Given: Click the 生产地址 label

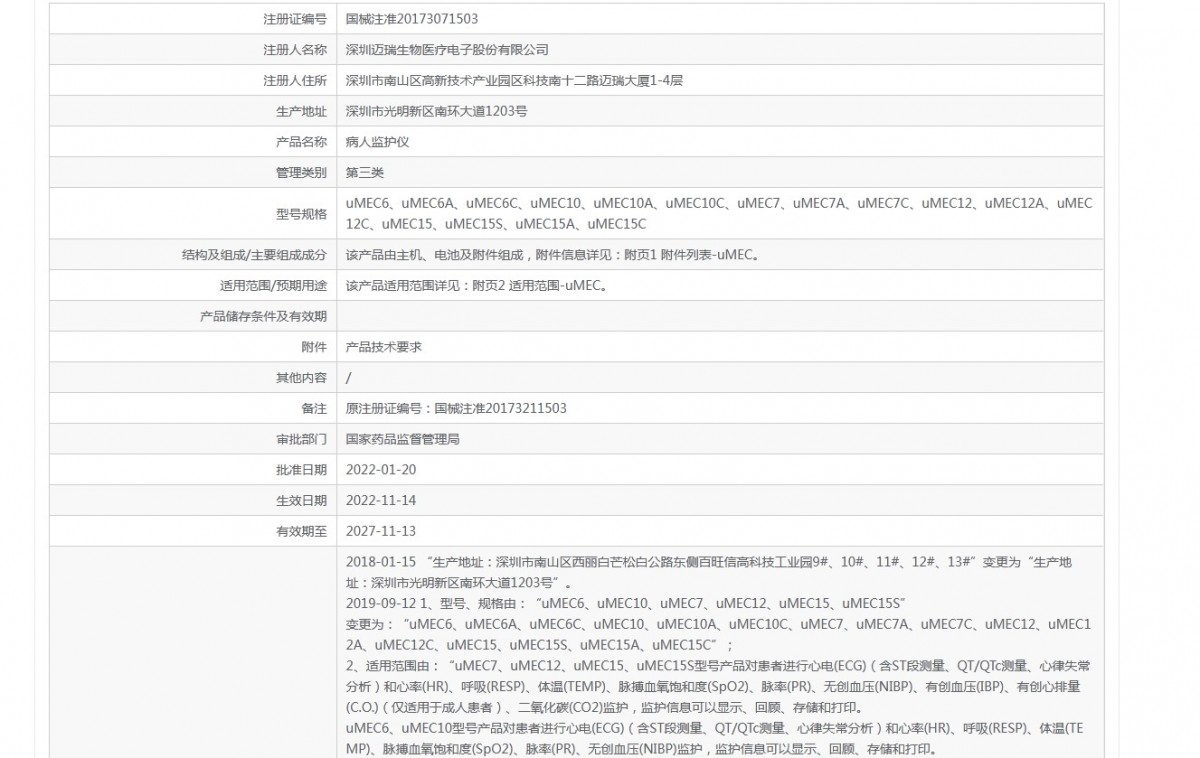Looking at the screenshot, I should point(301,112).
